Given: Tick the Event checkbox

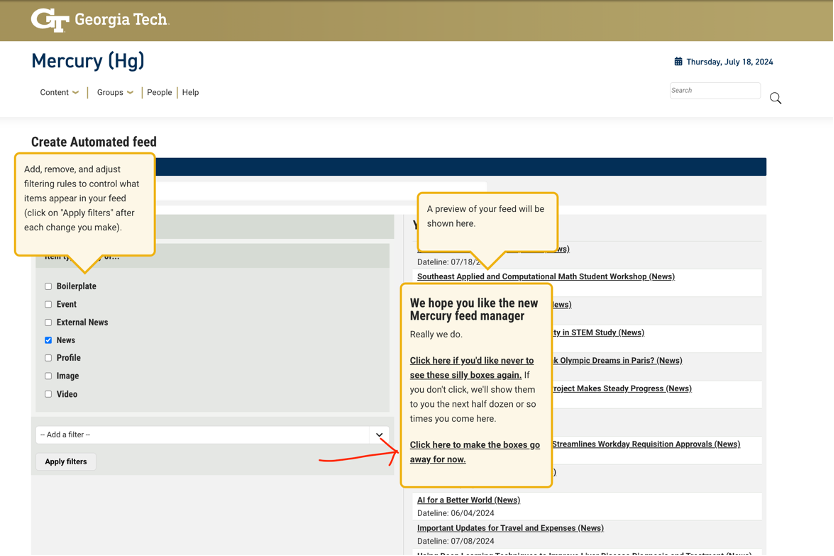Looking at the screenshot, I should [48, 304].
